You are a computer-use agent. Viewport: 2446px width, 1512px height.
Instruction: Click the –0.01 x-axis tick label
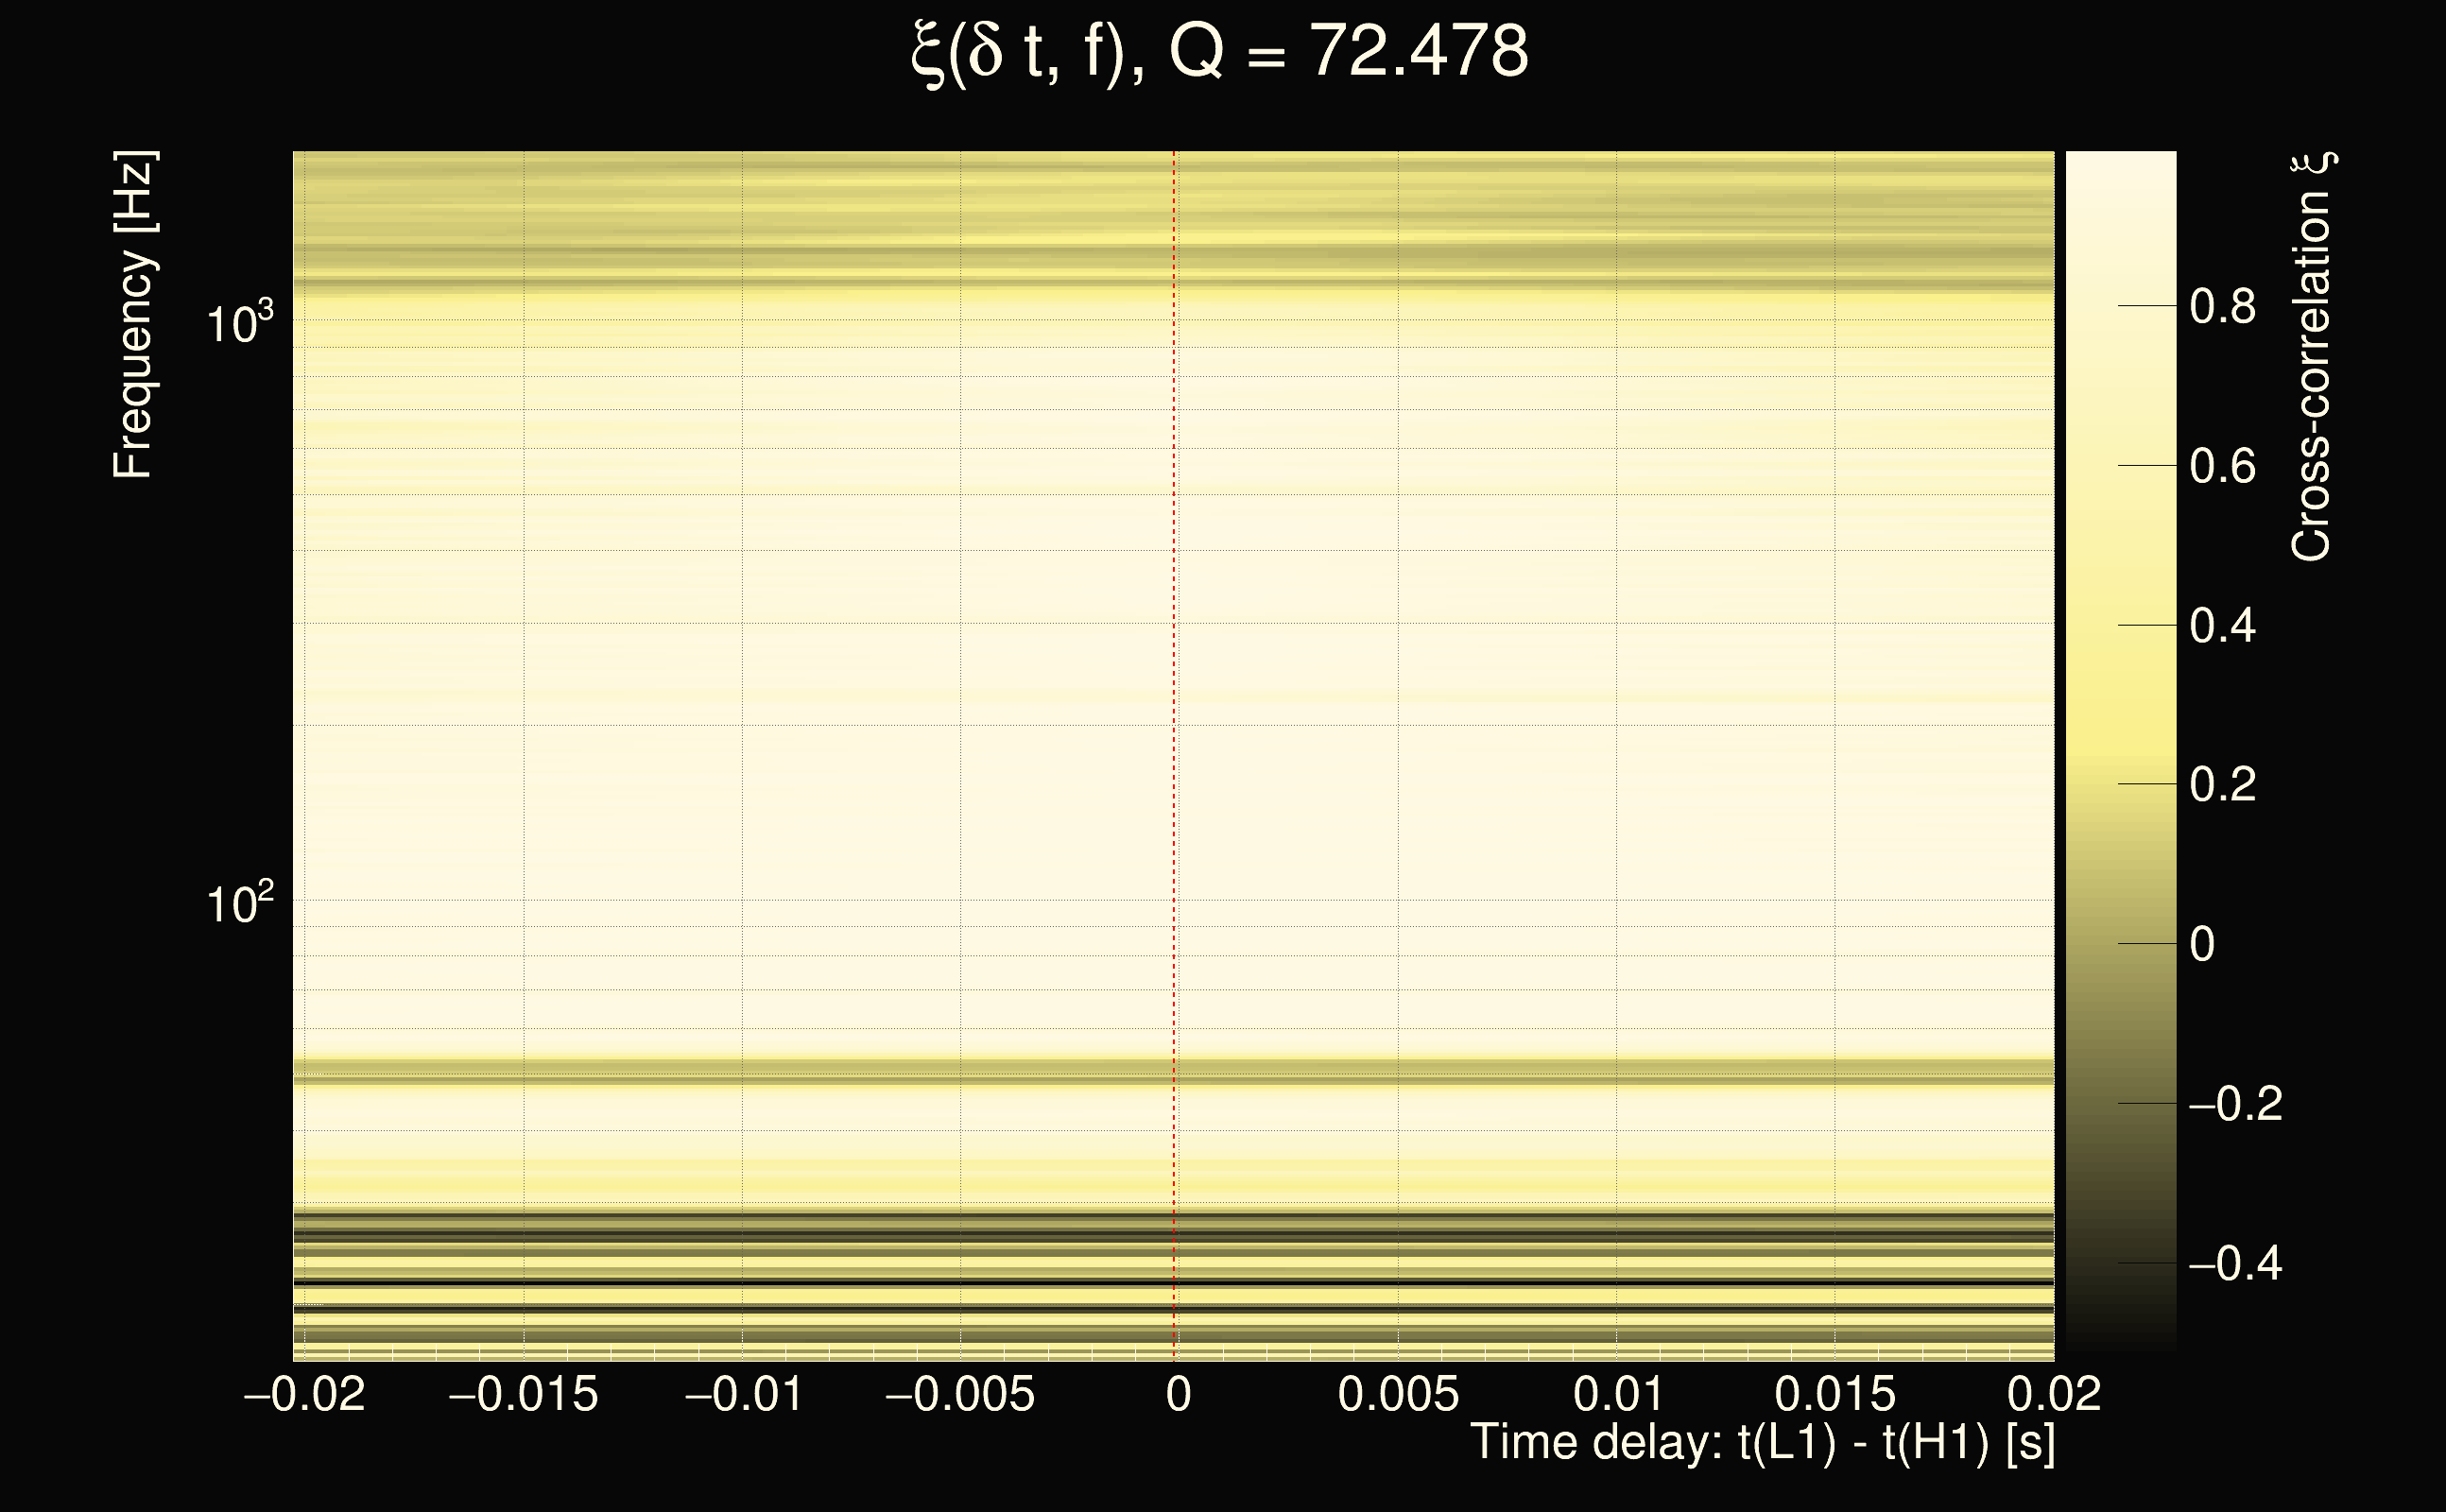pos(744,1394)
